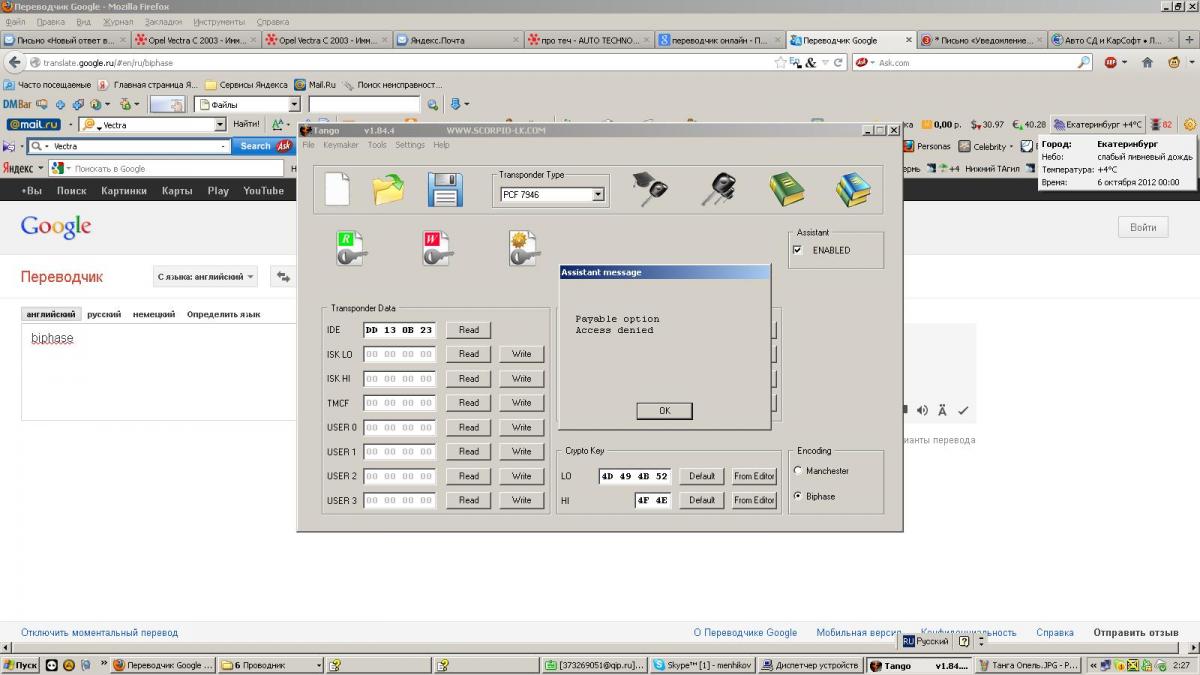Open Tango's Tools menu
The width and height of the screenshot is (1200, 675).
(x=376, y=145)
